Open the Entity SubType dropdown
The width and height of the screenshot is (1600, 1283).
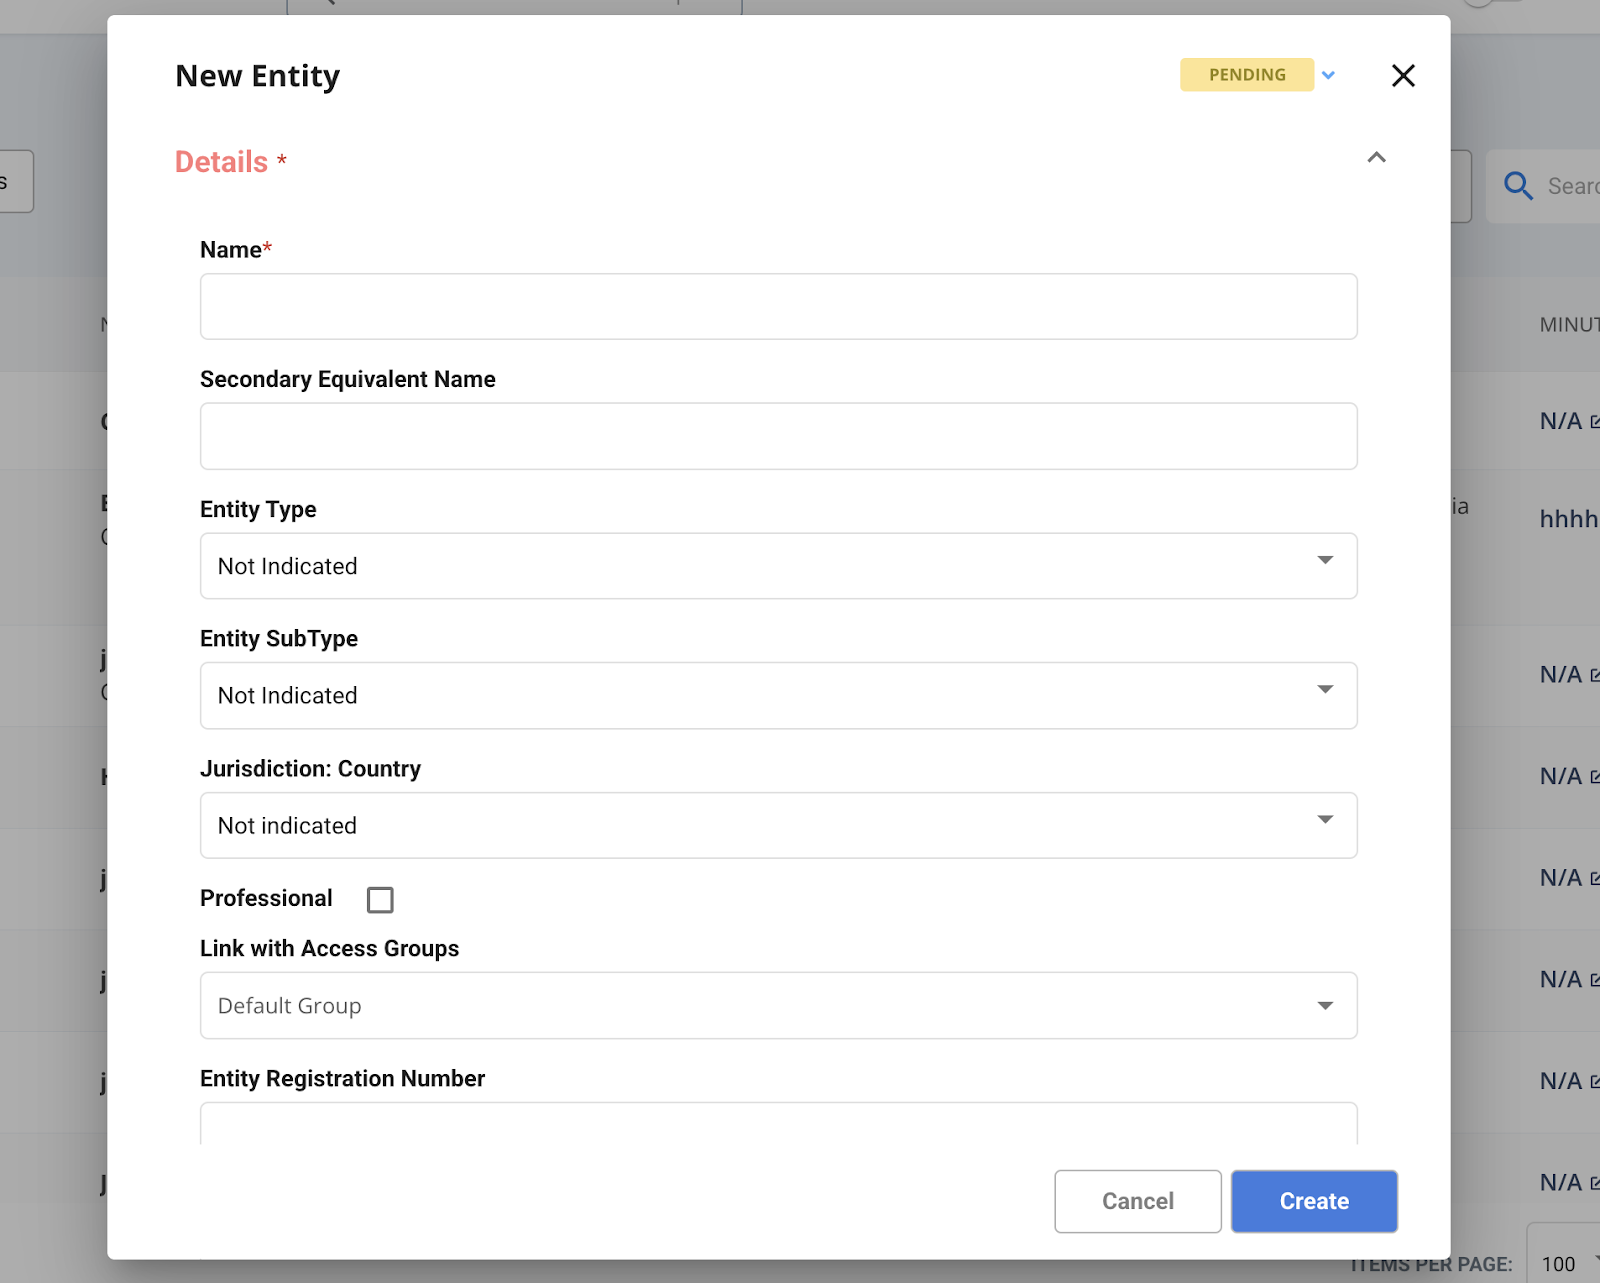pos(778,696)
